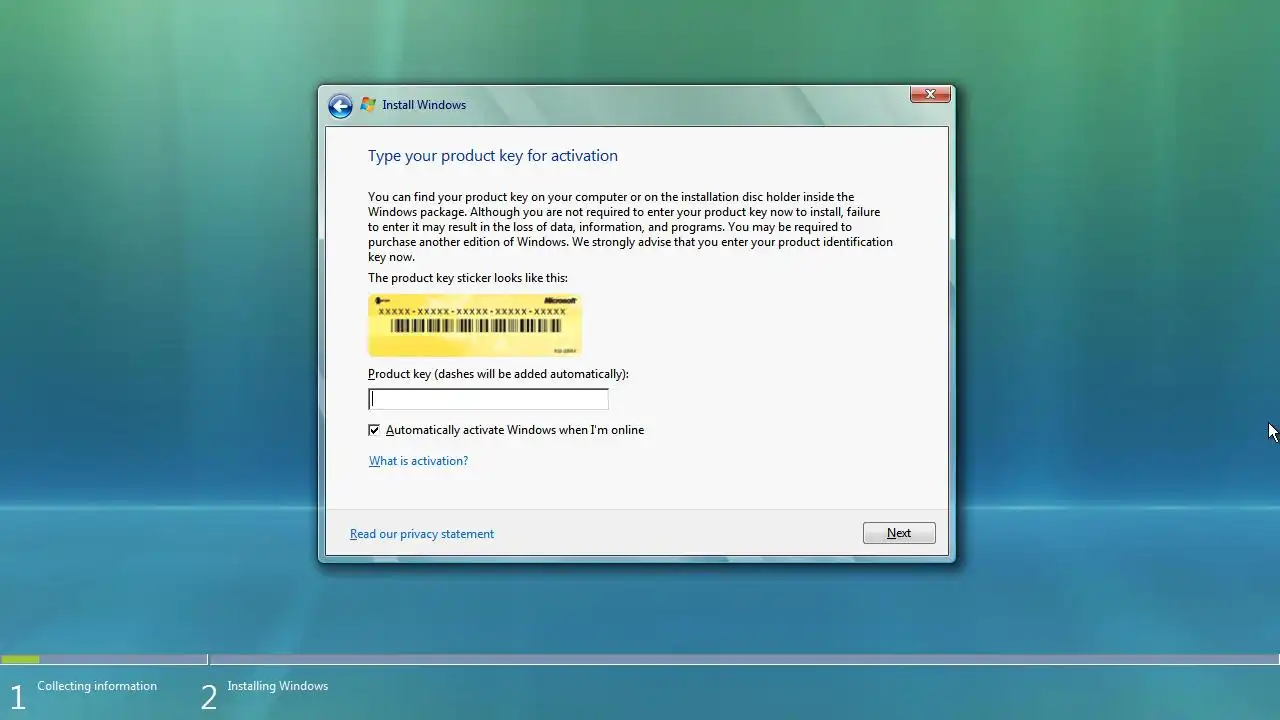1280x720 pixels.
Task: Click the Next button
Action: point(899,533)
